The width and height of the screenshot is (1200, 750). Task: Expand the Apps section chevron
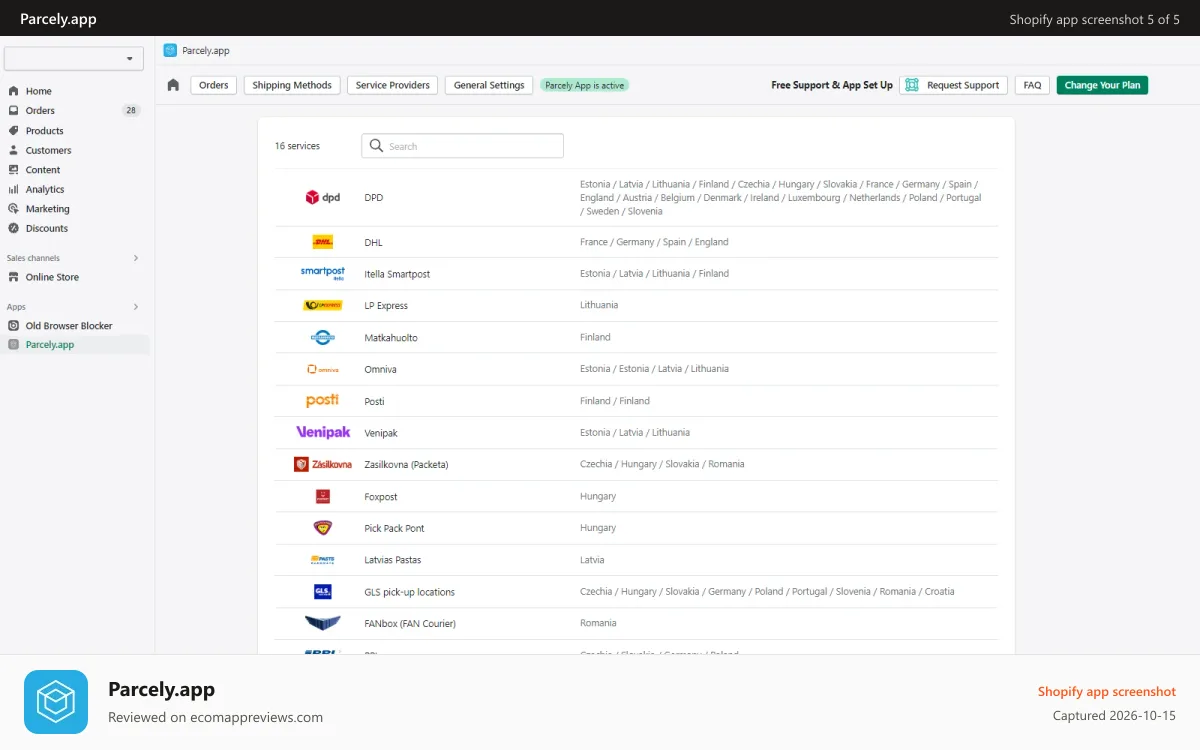tap(136, 307)
